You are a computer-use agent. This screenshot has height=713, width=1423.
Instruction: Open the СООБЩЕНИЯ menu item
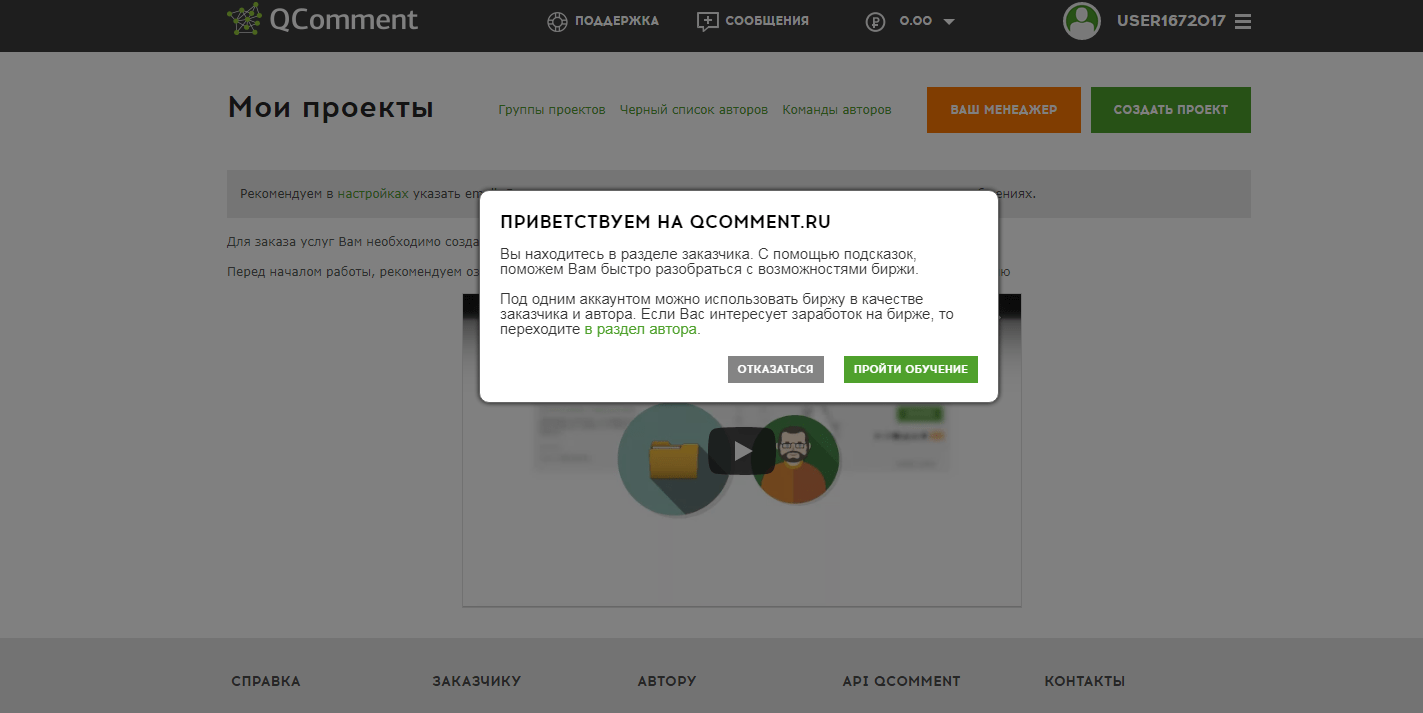(x=767, y=21)
